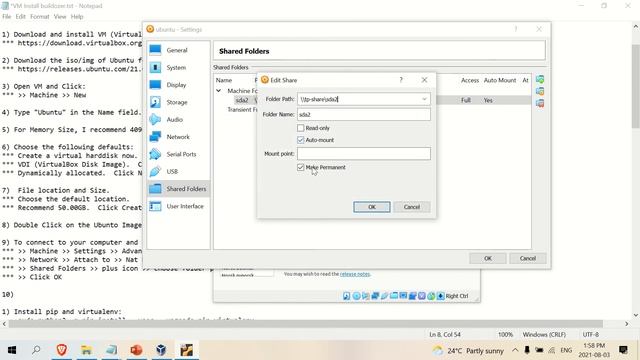Image resolution: width=640 pixels, height=360 pixels.
Task: Open the Notepad Edit menu
Action: [x=20, y=17]
